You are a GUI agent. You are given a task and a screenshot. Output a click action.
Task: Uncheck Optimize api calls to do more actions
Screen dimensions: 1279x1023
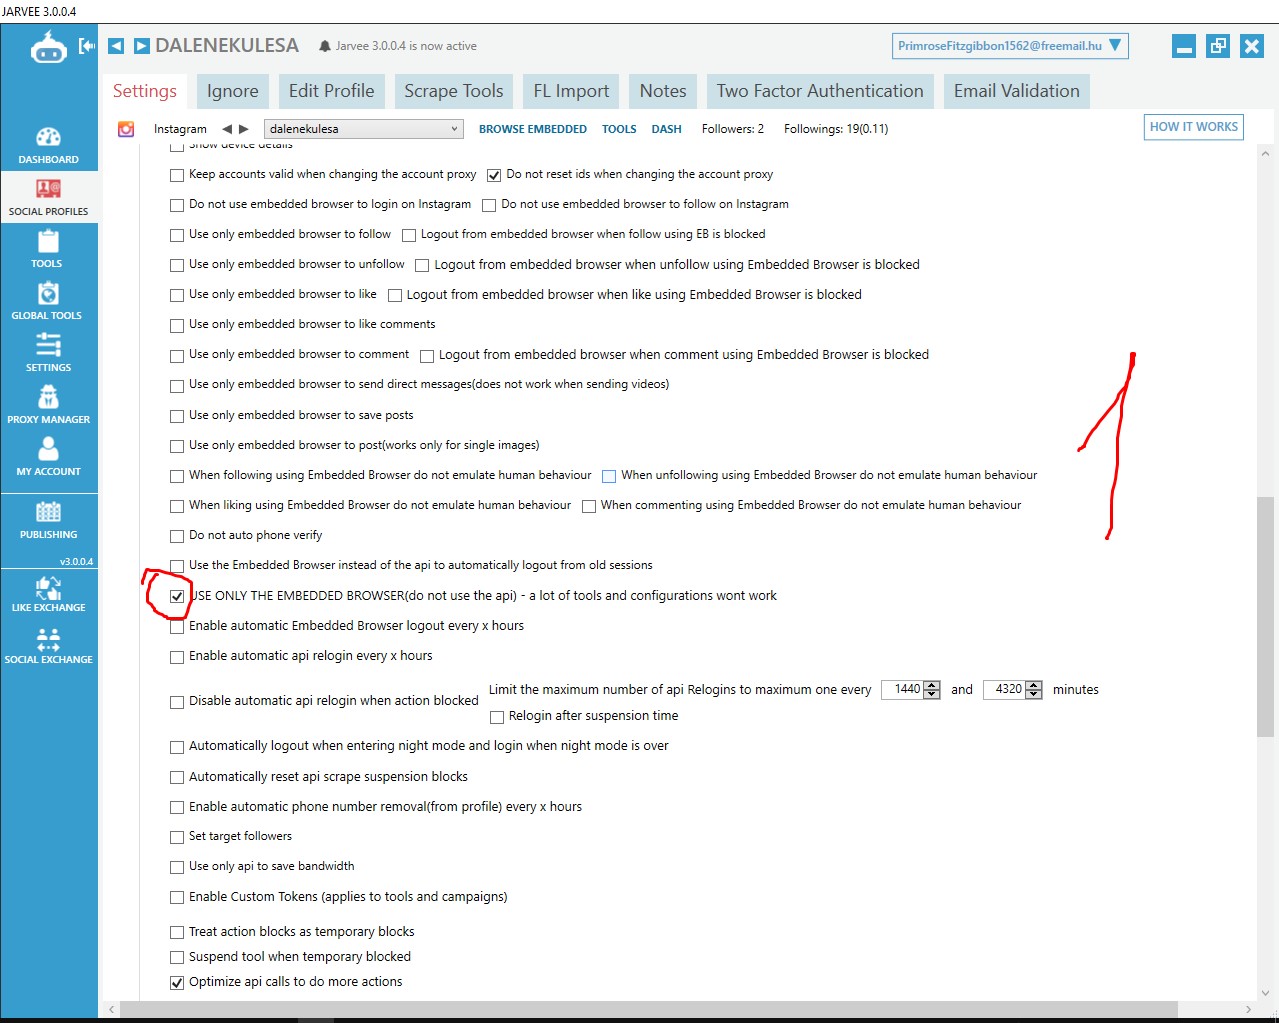[177, 983]
